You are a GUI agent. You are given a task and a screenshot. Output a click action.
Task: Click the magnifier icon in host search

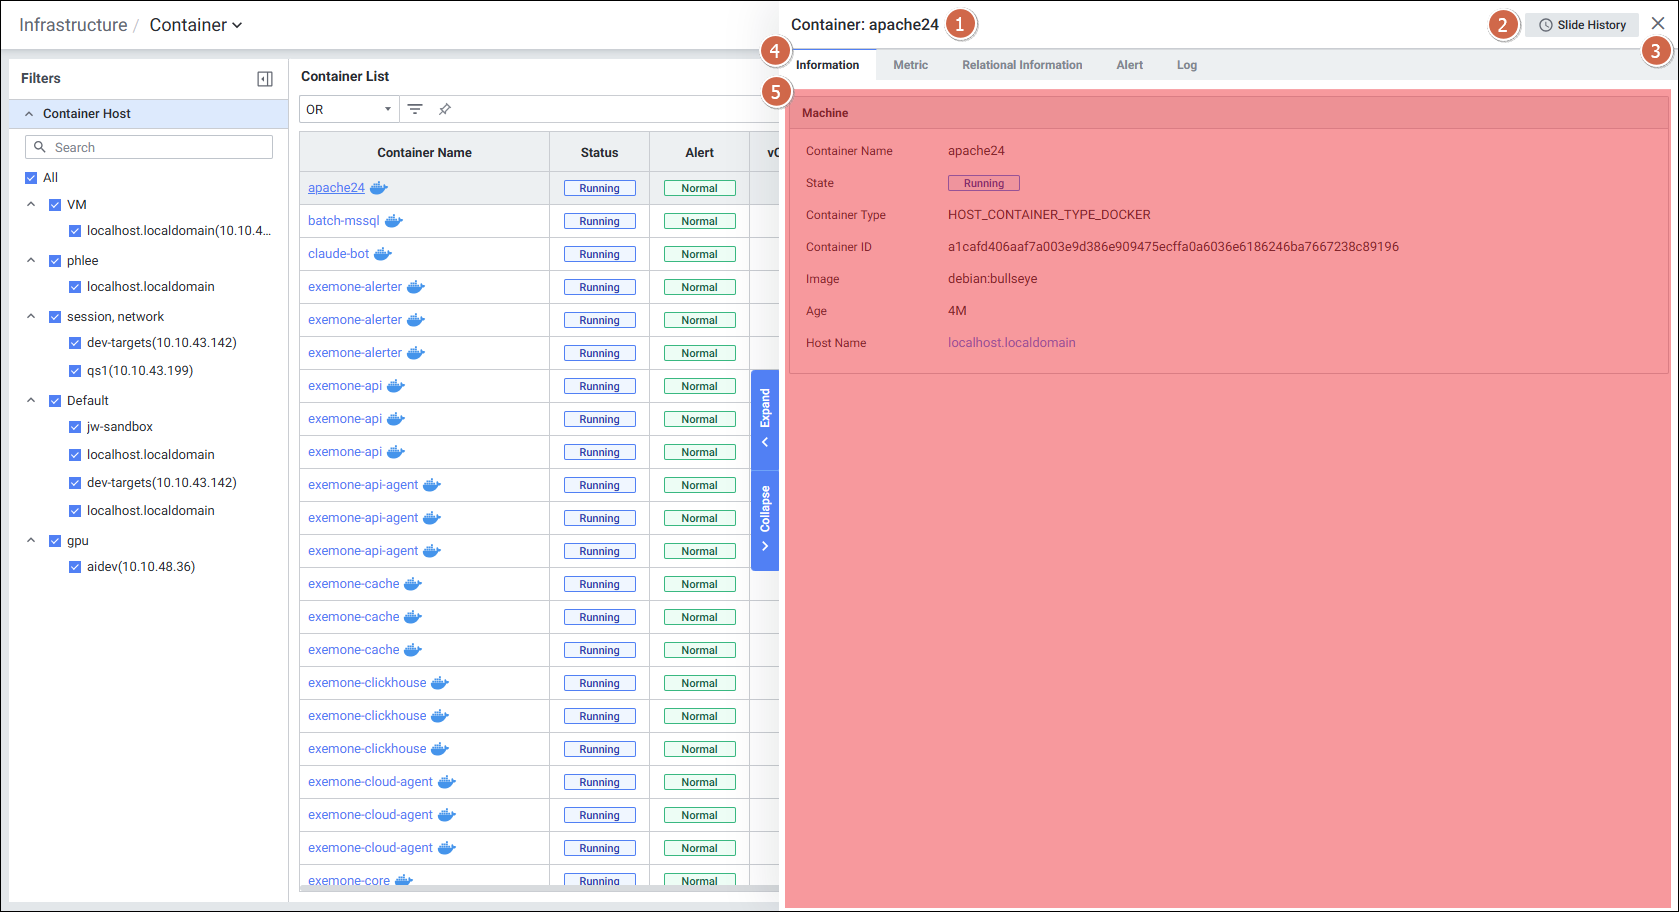tap(40, 147)
